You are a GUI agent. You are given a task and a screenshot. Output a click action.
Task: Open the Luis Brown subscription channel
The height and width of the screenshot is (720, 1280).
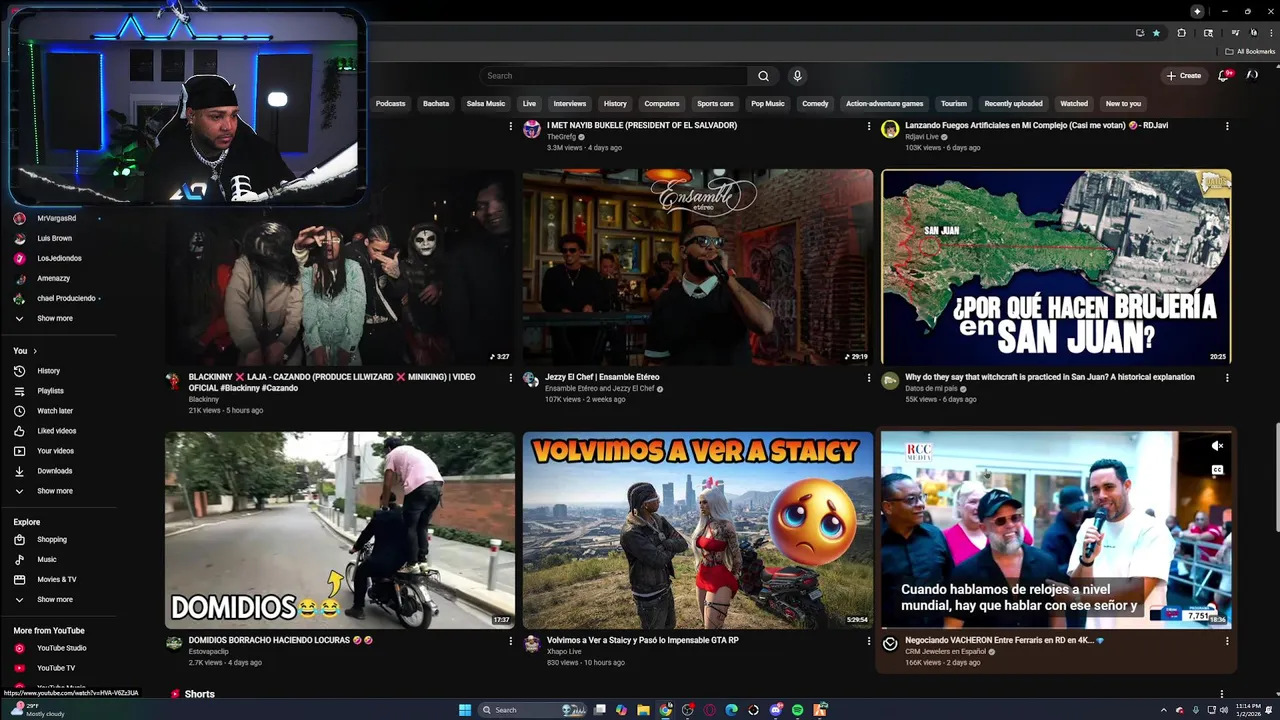(x=55, y=238)
